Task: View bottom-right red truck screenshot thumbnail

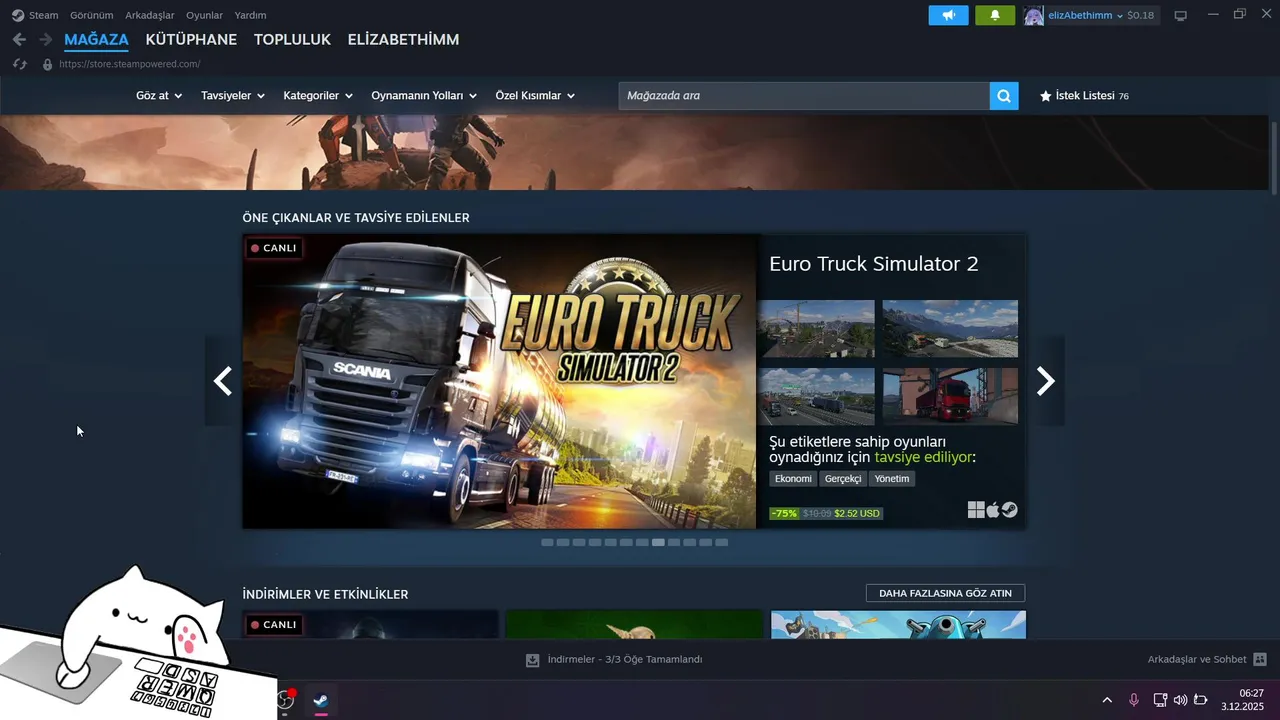Action: [950, 397]
